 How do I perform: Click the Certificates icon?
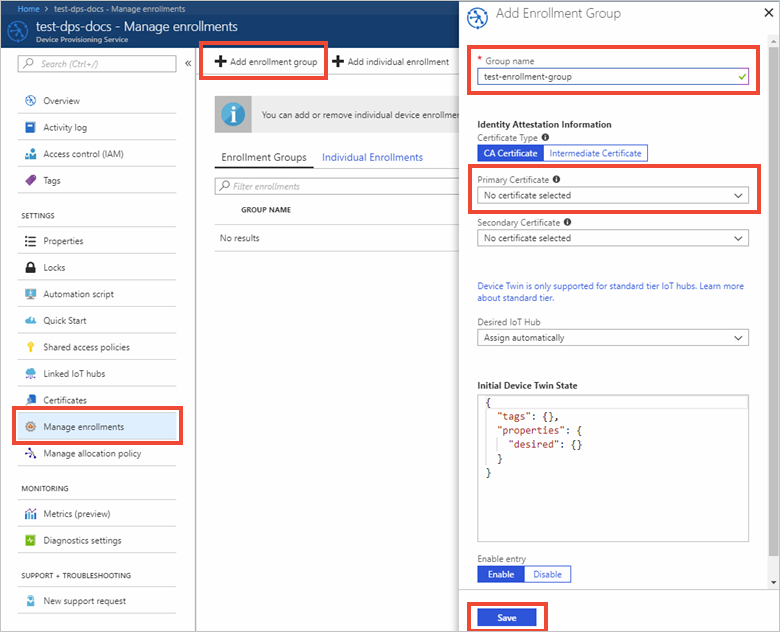coord(30,400)
